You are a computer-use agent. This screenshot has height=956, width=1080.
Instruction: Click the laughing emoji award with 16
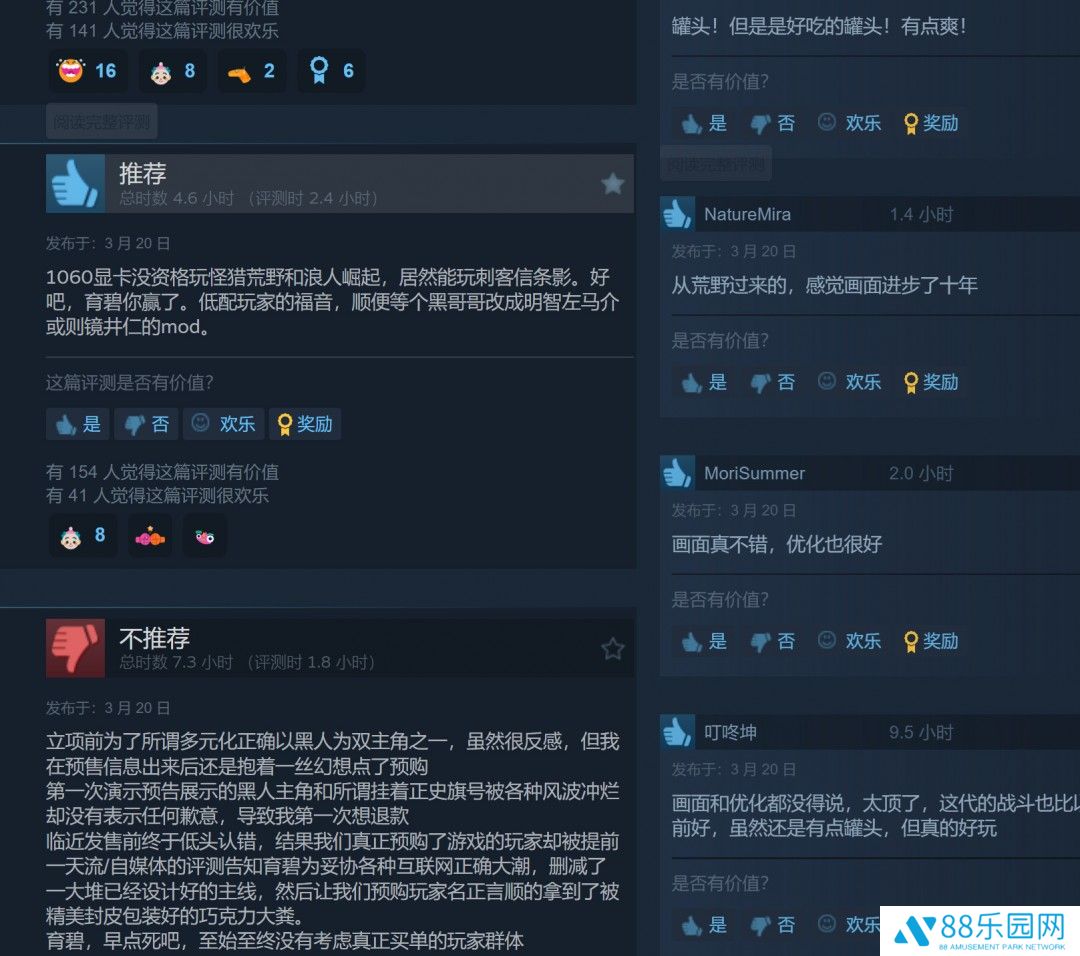pos(87,71)
